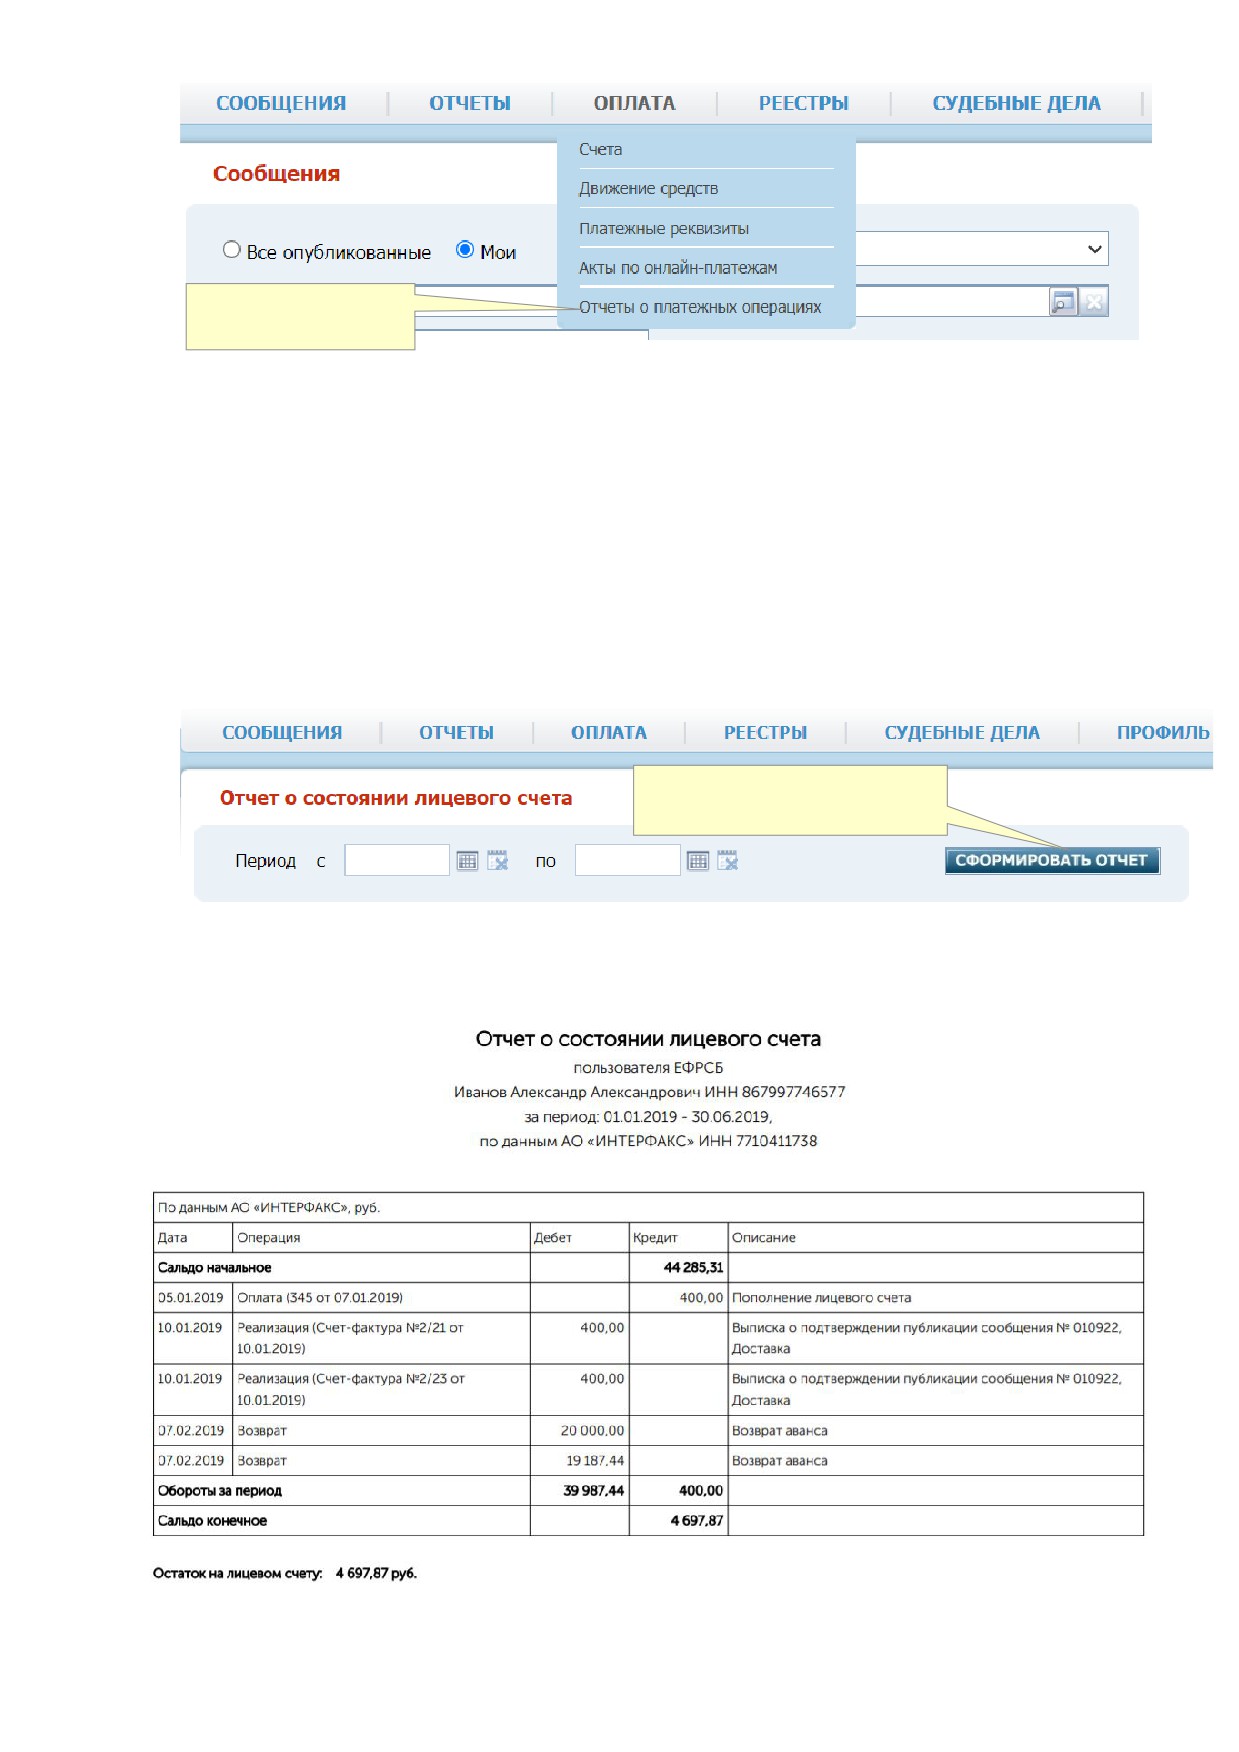
Task: Clear the search field with X icon
Action: pyautogui.click(x=1095, y=302)
